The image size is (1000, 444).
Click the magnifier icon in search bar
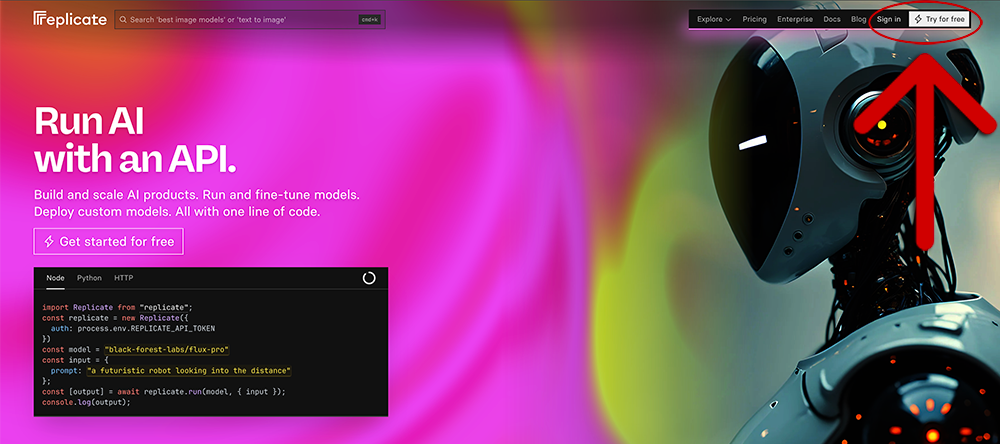click(122, 19)
